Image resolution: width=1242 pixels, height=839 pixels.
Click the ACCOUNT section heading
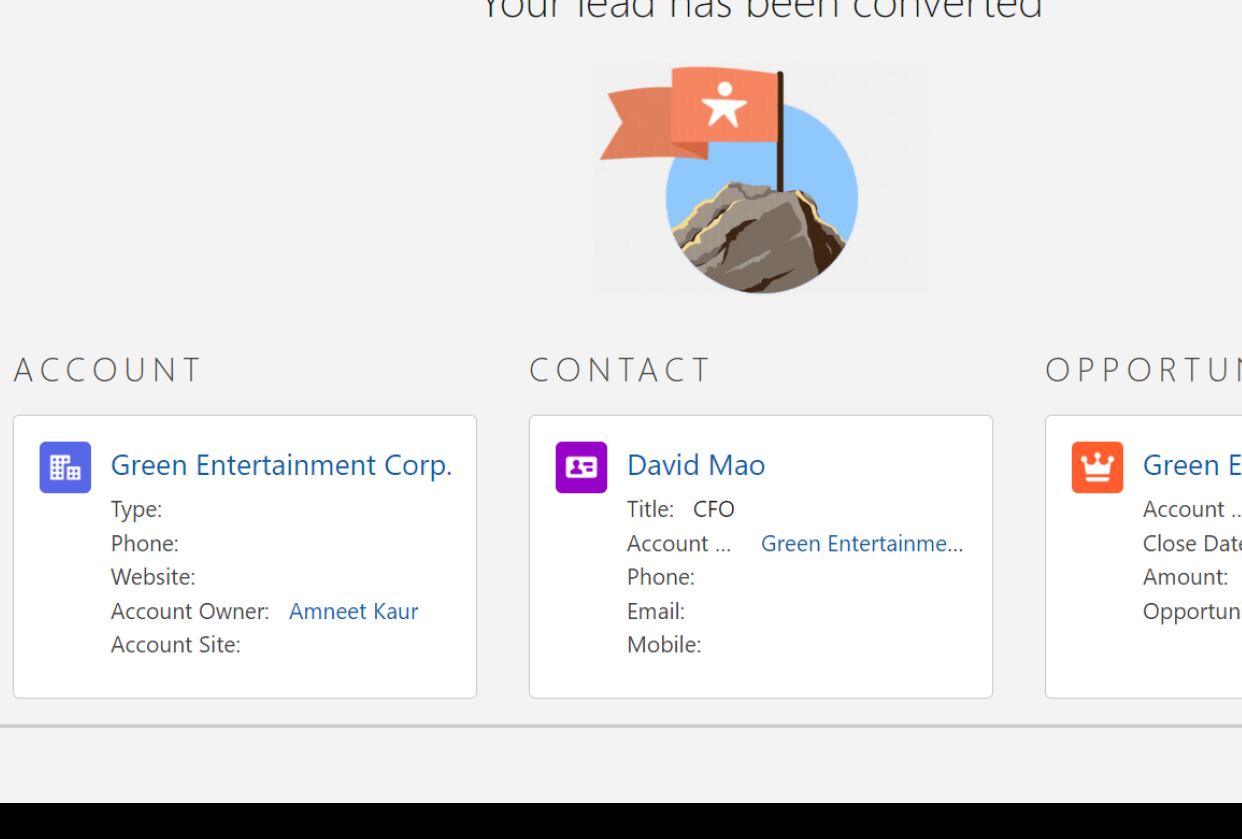tap(108, 370)
